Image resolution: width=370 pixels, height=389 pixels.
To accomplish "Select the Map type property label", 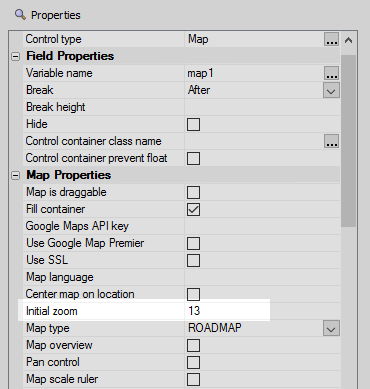I will [48, 328].
